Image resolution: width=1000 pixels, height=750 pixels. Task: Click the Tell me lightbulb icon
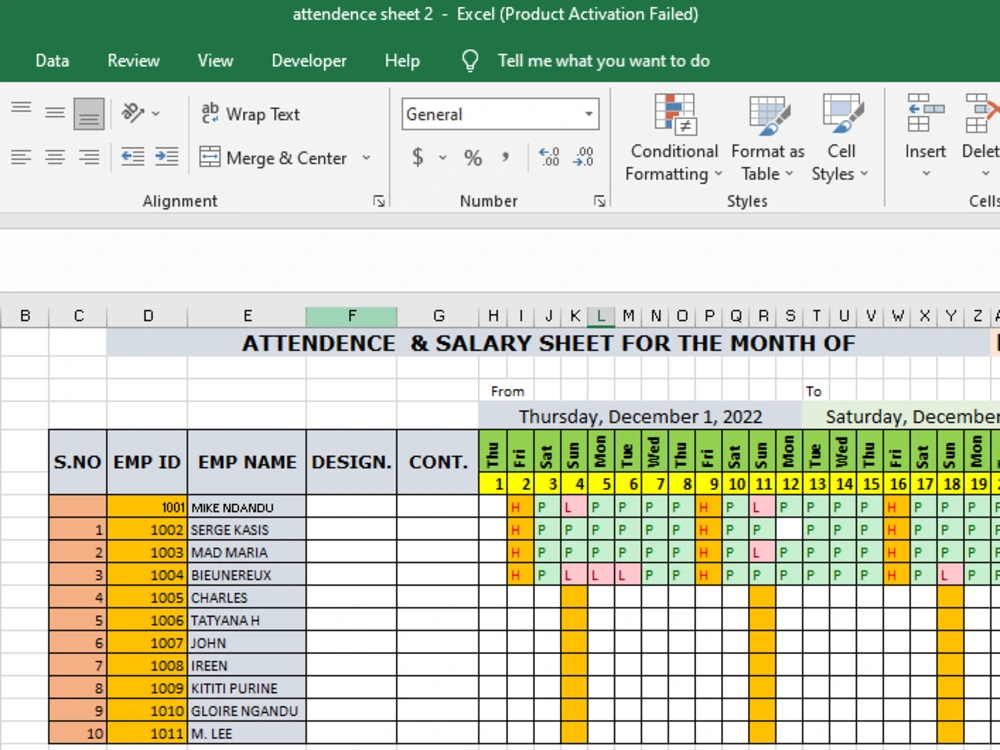click(470, 61)
